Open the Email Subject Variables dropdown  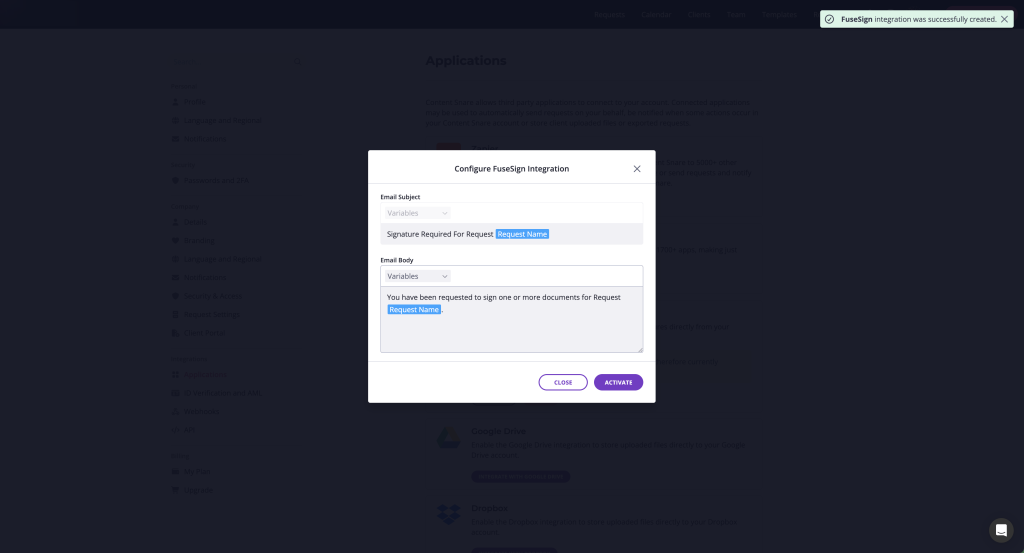click(x=417, y=213)
